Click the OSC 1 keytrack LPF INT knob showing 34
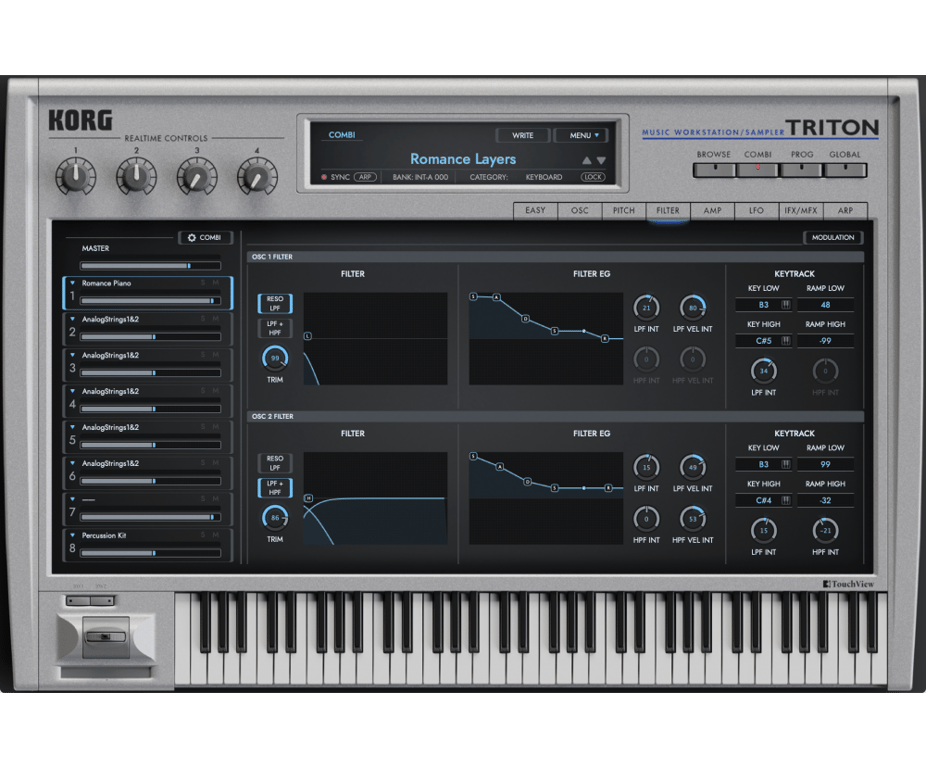 tap(764, 371)
